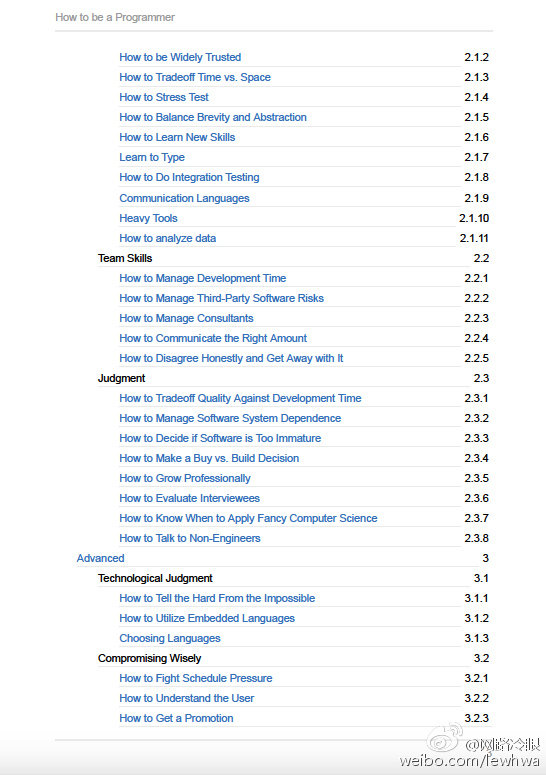Open 'How to Evaluate Interviewees' link
The height and width of the screenshot is (775, 546).
189,498
